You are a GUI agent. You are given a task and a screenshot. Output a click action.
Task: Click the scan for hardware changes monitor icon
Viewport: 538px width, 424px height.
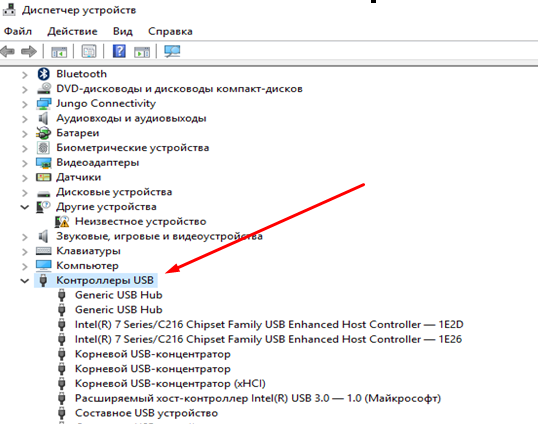pos(172,51)
